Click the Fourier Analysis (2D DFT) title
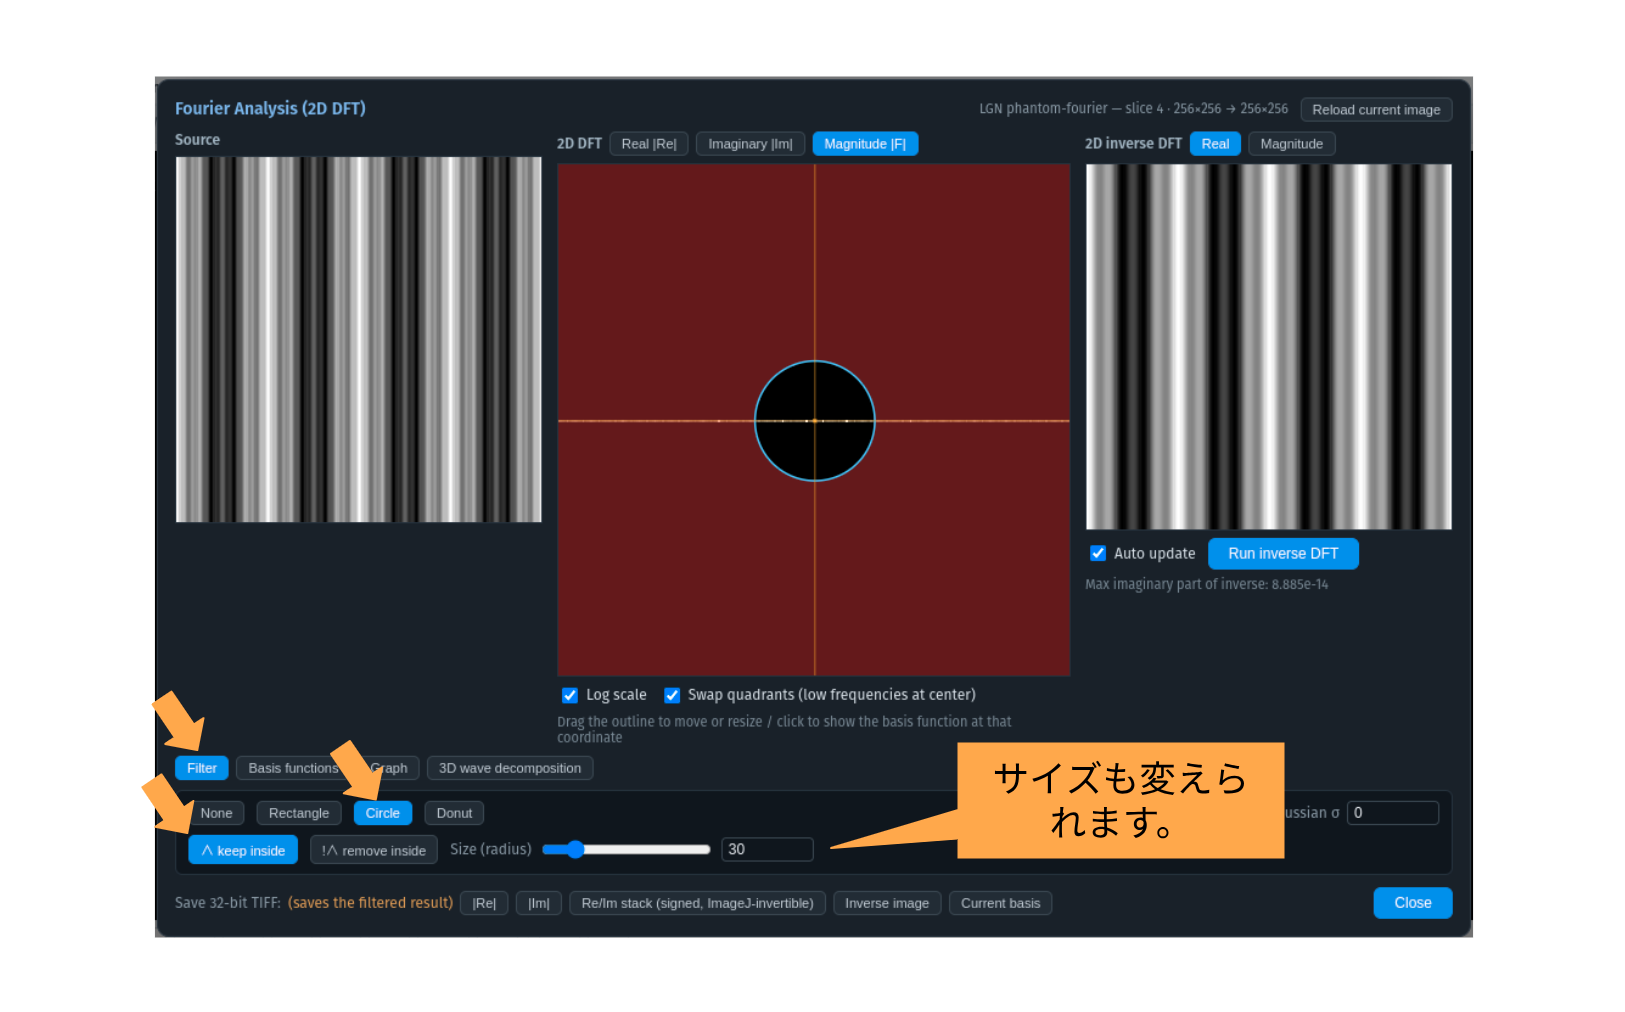 point(270,108)
